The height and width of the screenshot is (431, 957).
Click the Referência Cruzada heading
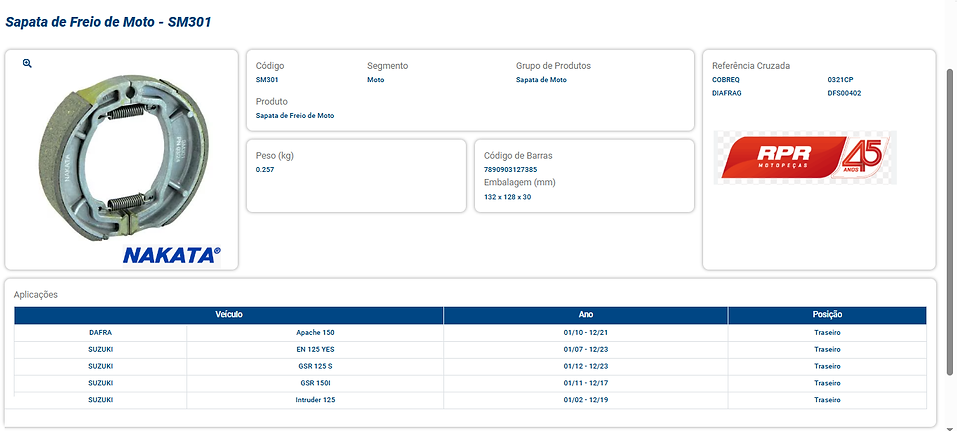[x=751, y=66]
